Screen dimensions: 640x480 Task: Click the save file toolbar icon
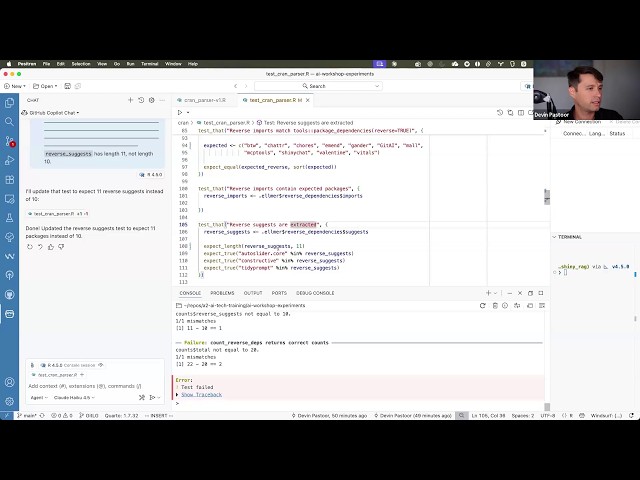point(68,86)
